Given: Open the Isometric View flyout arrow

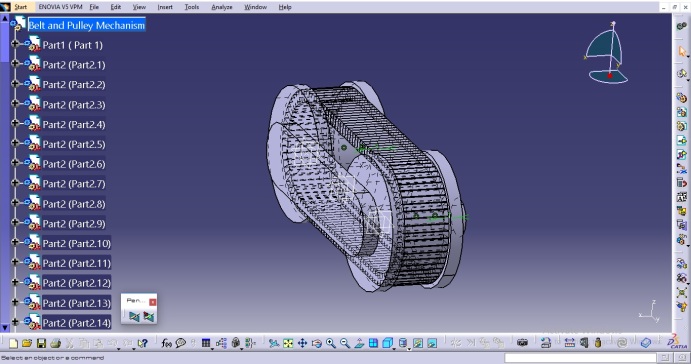Looking at the screenshot, I should click(x=394, y=349).
